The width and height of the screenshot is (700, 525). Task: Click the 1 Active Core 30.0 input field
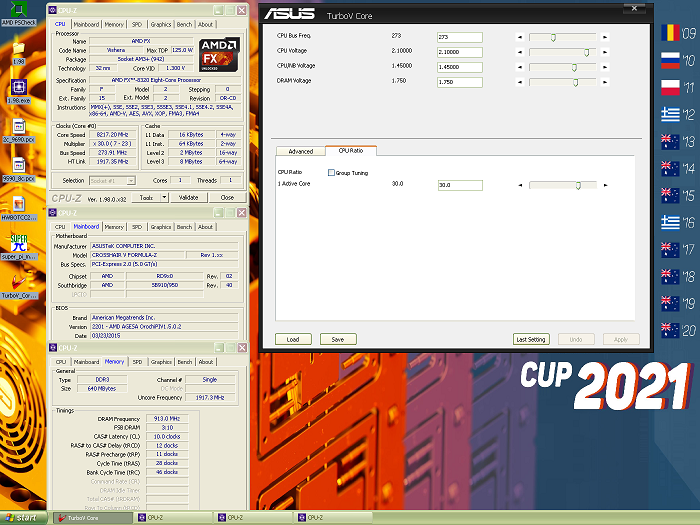[460, 185]
